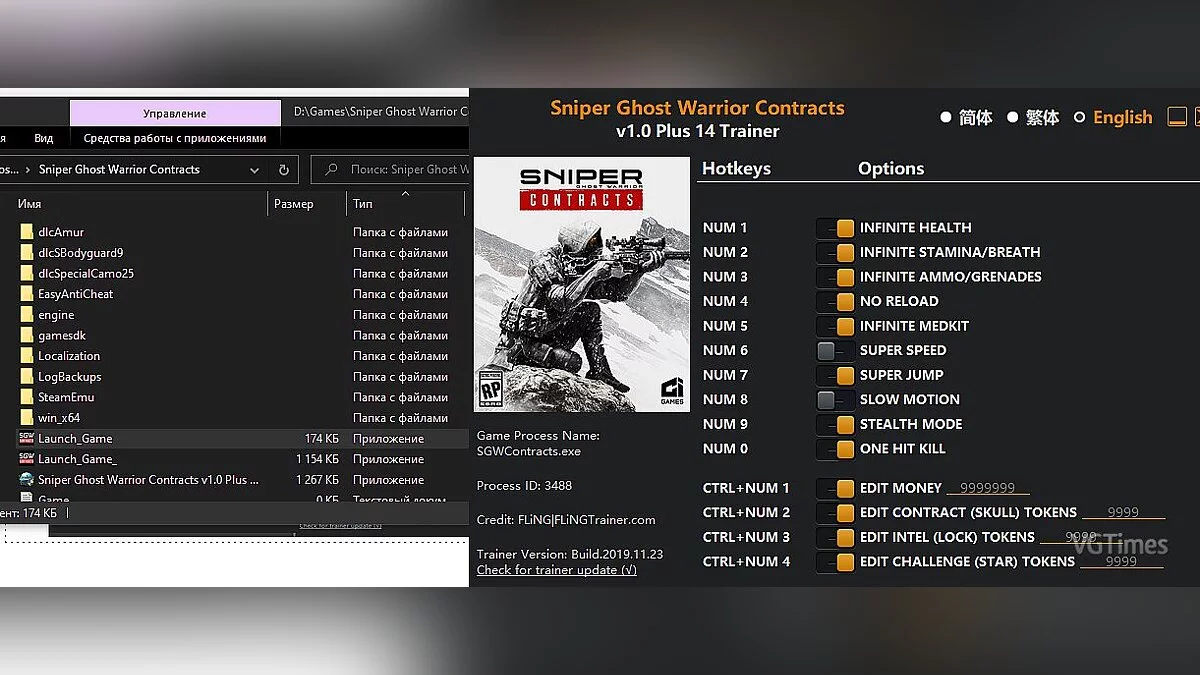Open the Средства работы с приложениями tab
Screen dimensions: 1200x675
[x=175, y=137]
